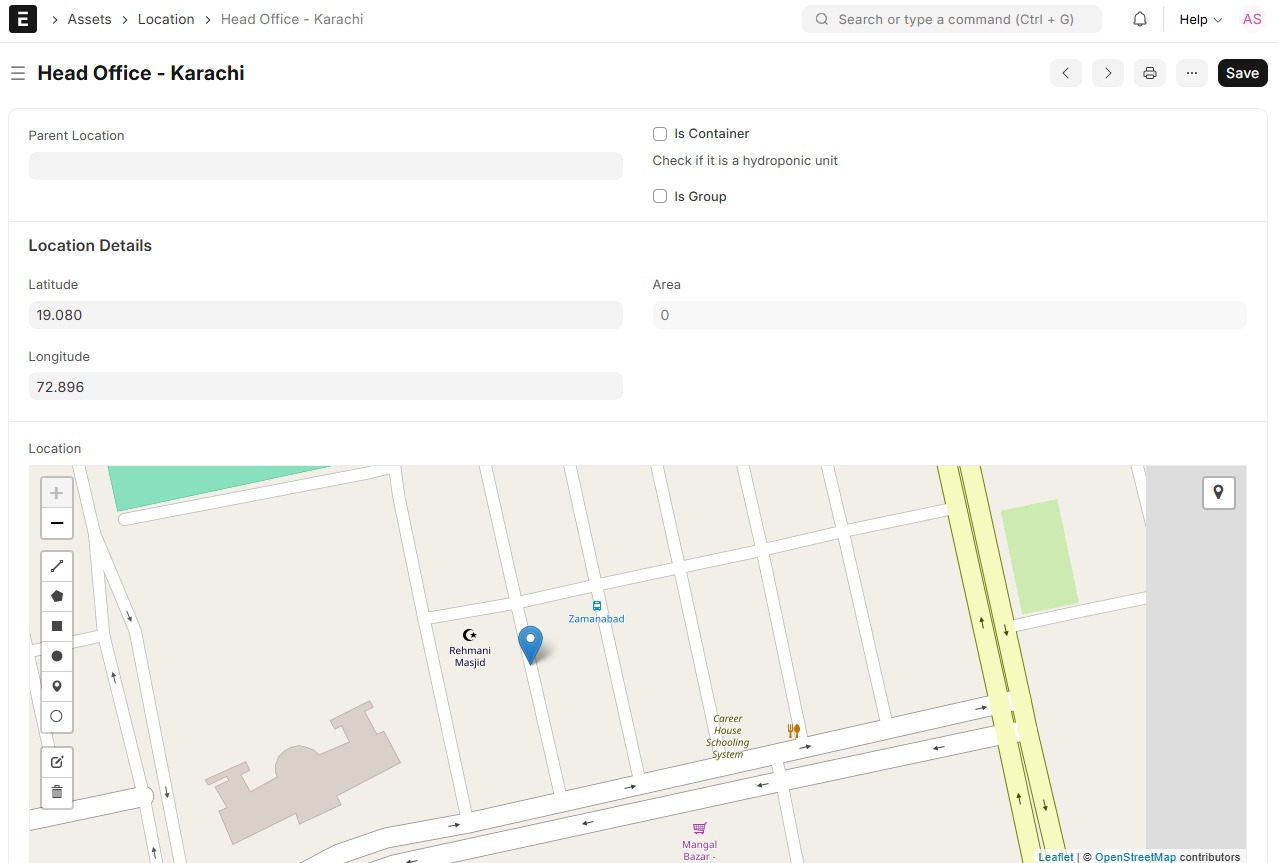Screen dimensions: 1278x863
Task: Select the place marker tool
Action: pyautogui.click(x=56, y=685)
